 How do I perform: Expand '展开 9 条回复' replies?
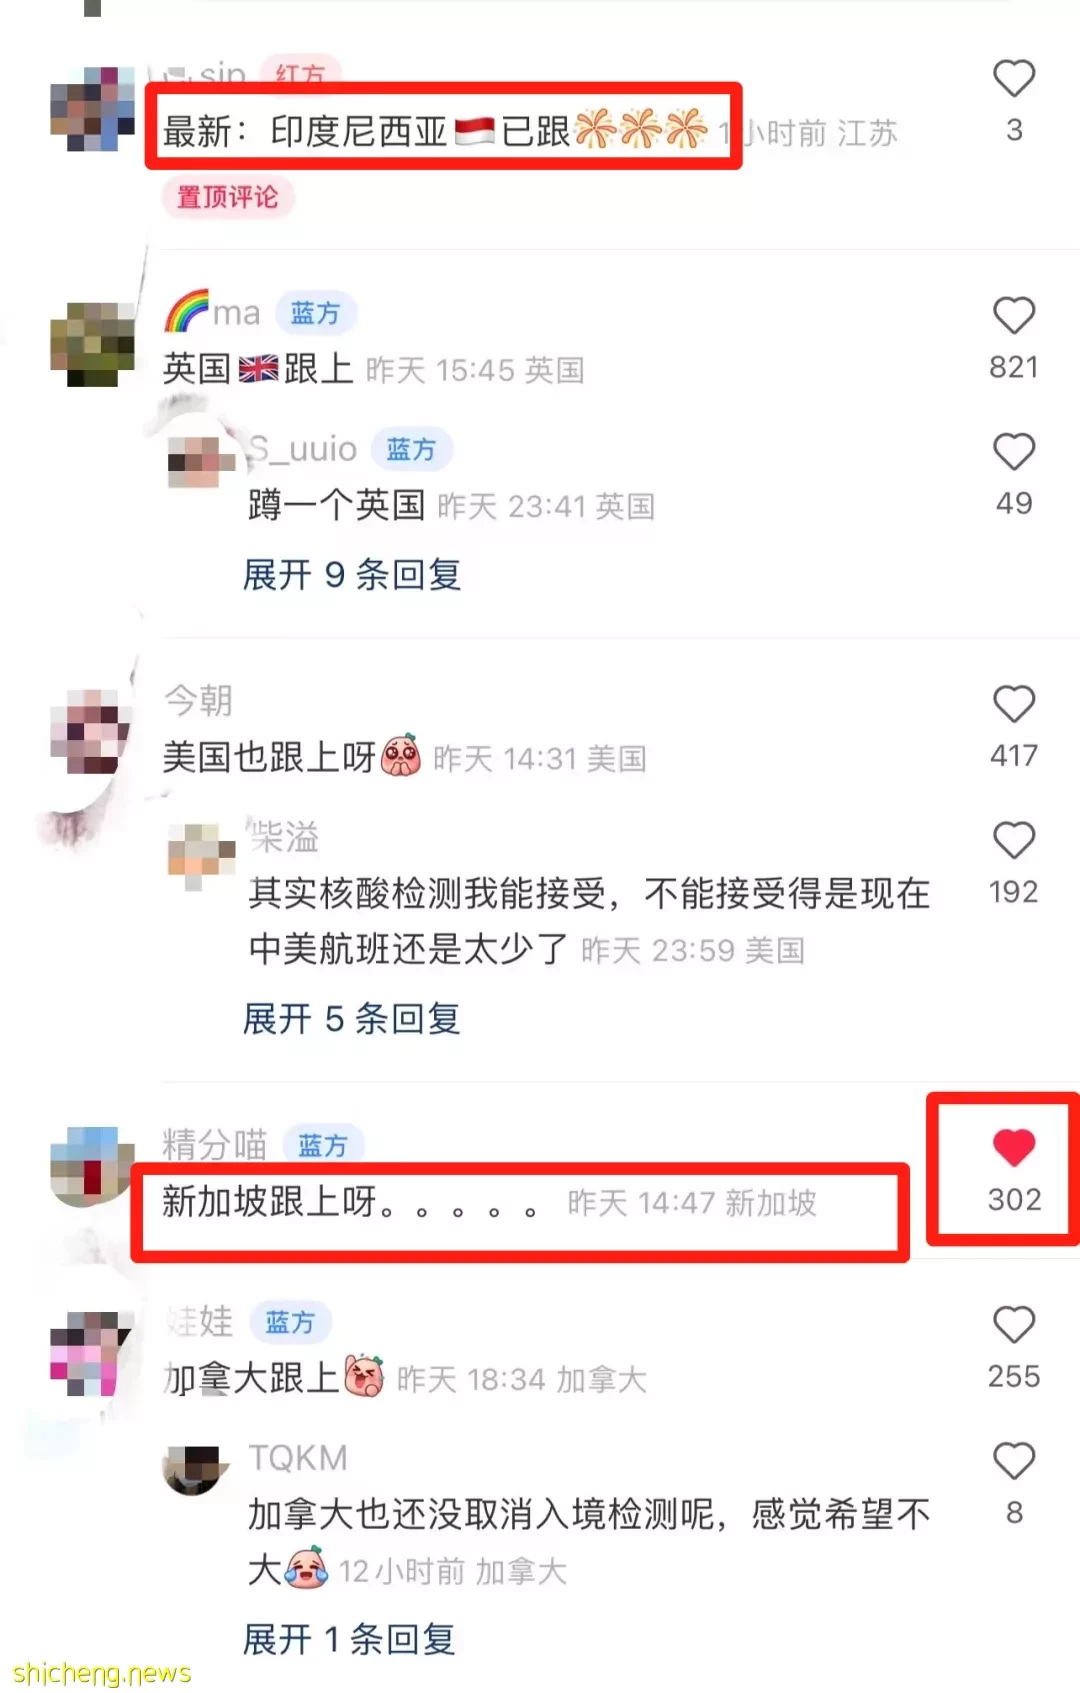(x=352, y=575)
